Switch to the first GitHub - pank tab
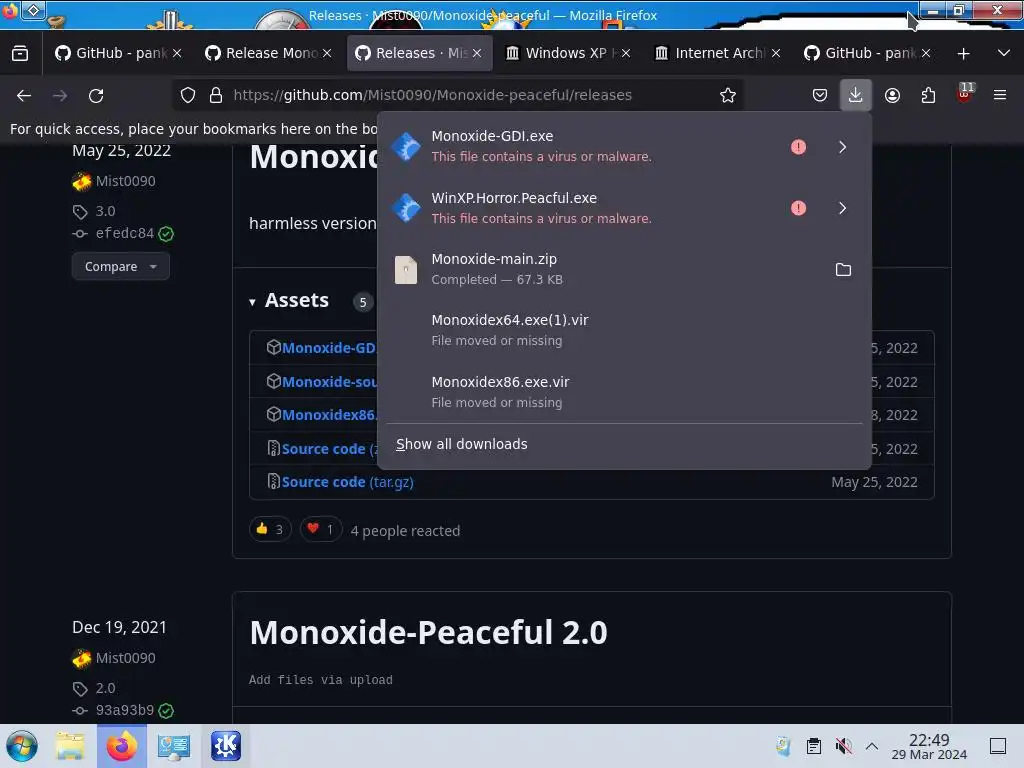The height and width of the screenshot is (768, 1024). coord(119,53)
